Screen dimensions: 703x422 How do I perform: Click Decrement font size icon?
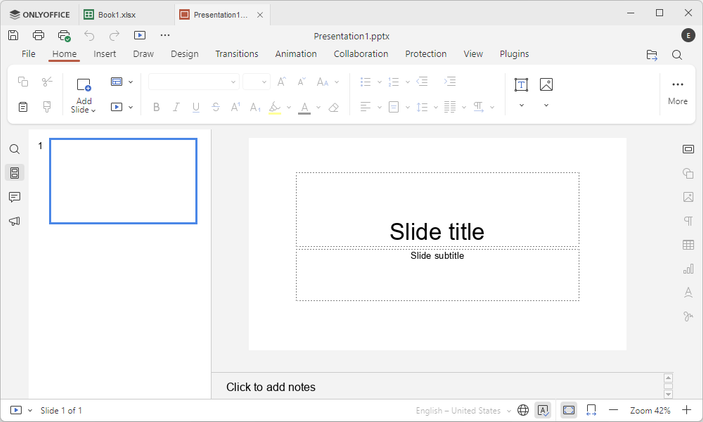tap(301, 82)
